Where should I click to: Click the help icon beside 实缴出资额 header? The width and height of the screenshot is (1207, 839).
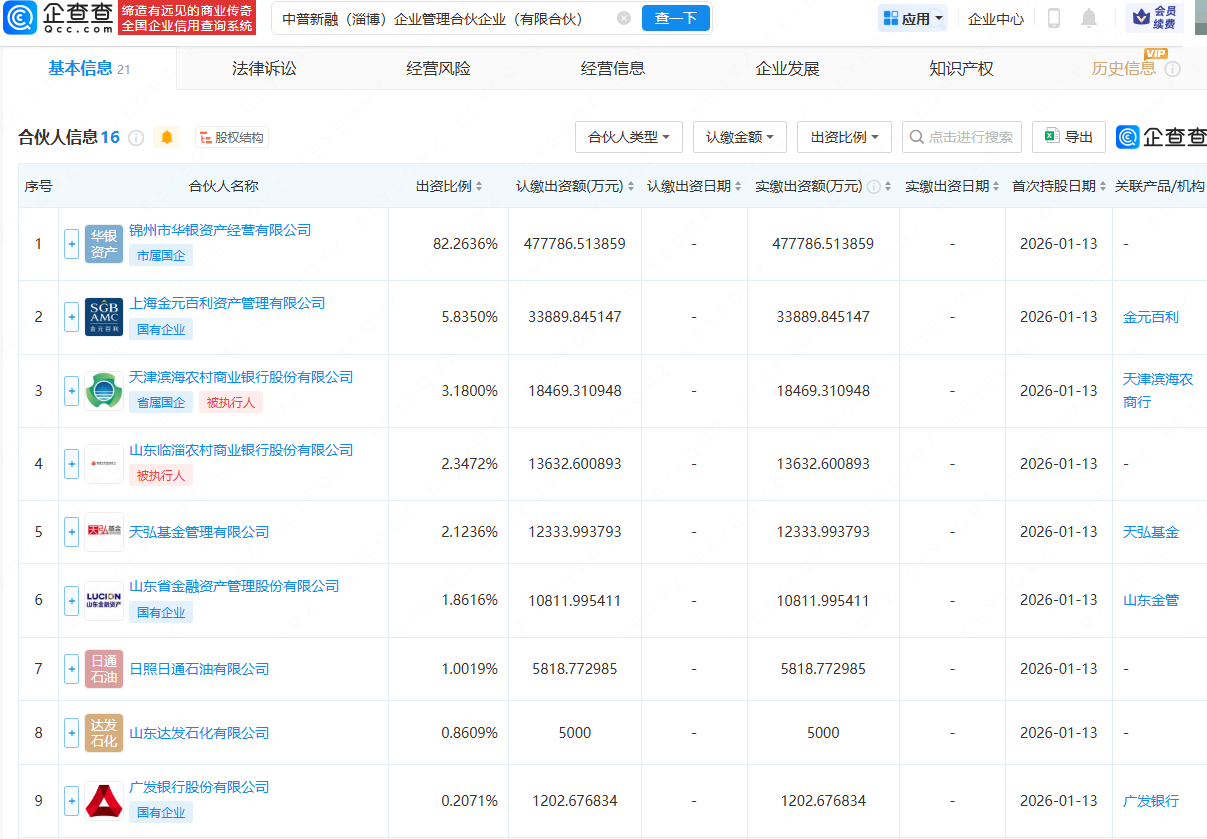[873, 187]
